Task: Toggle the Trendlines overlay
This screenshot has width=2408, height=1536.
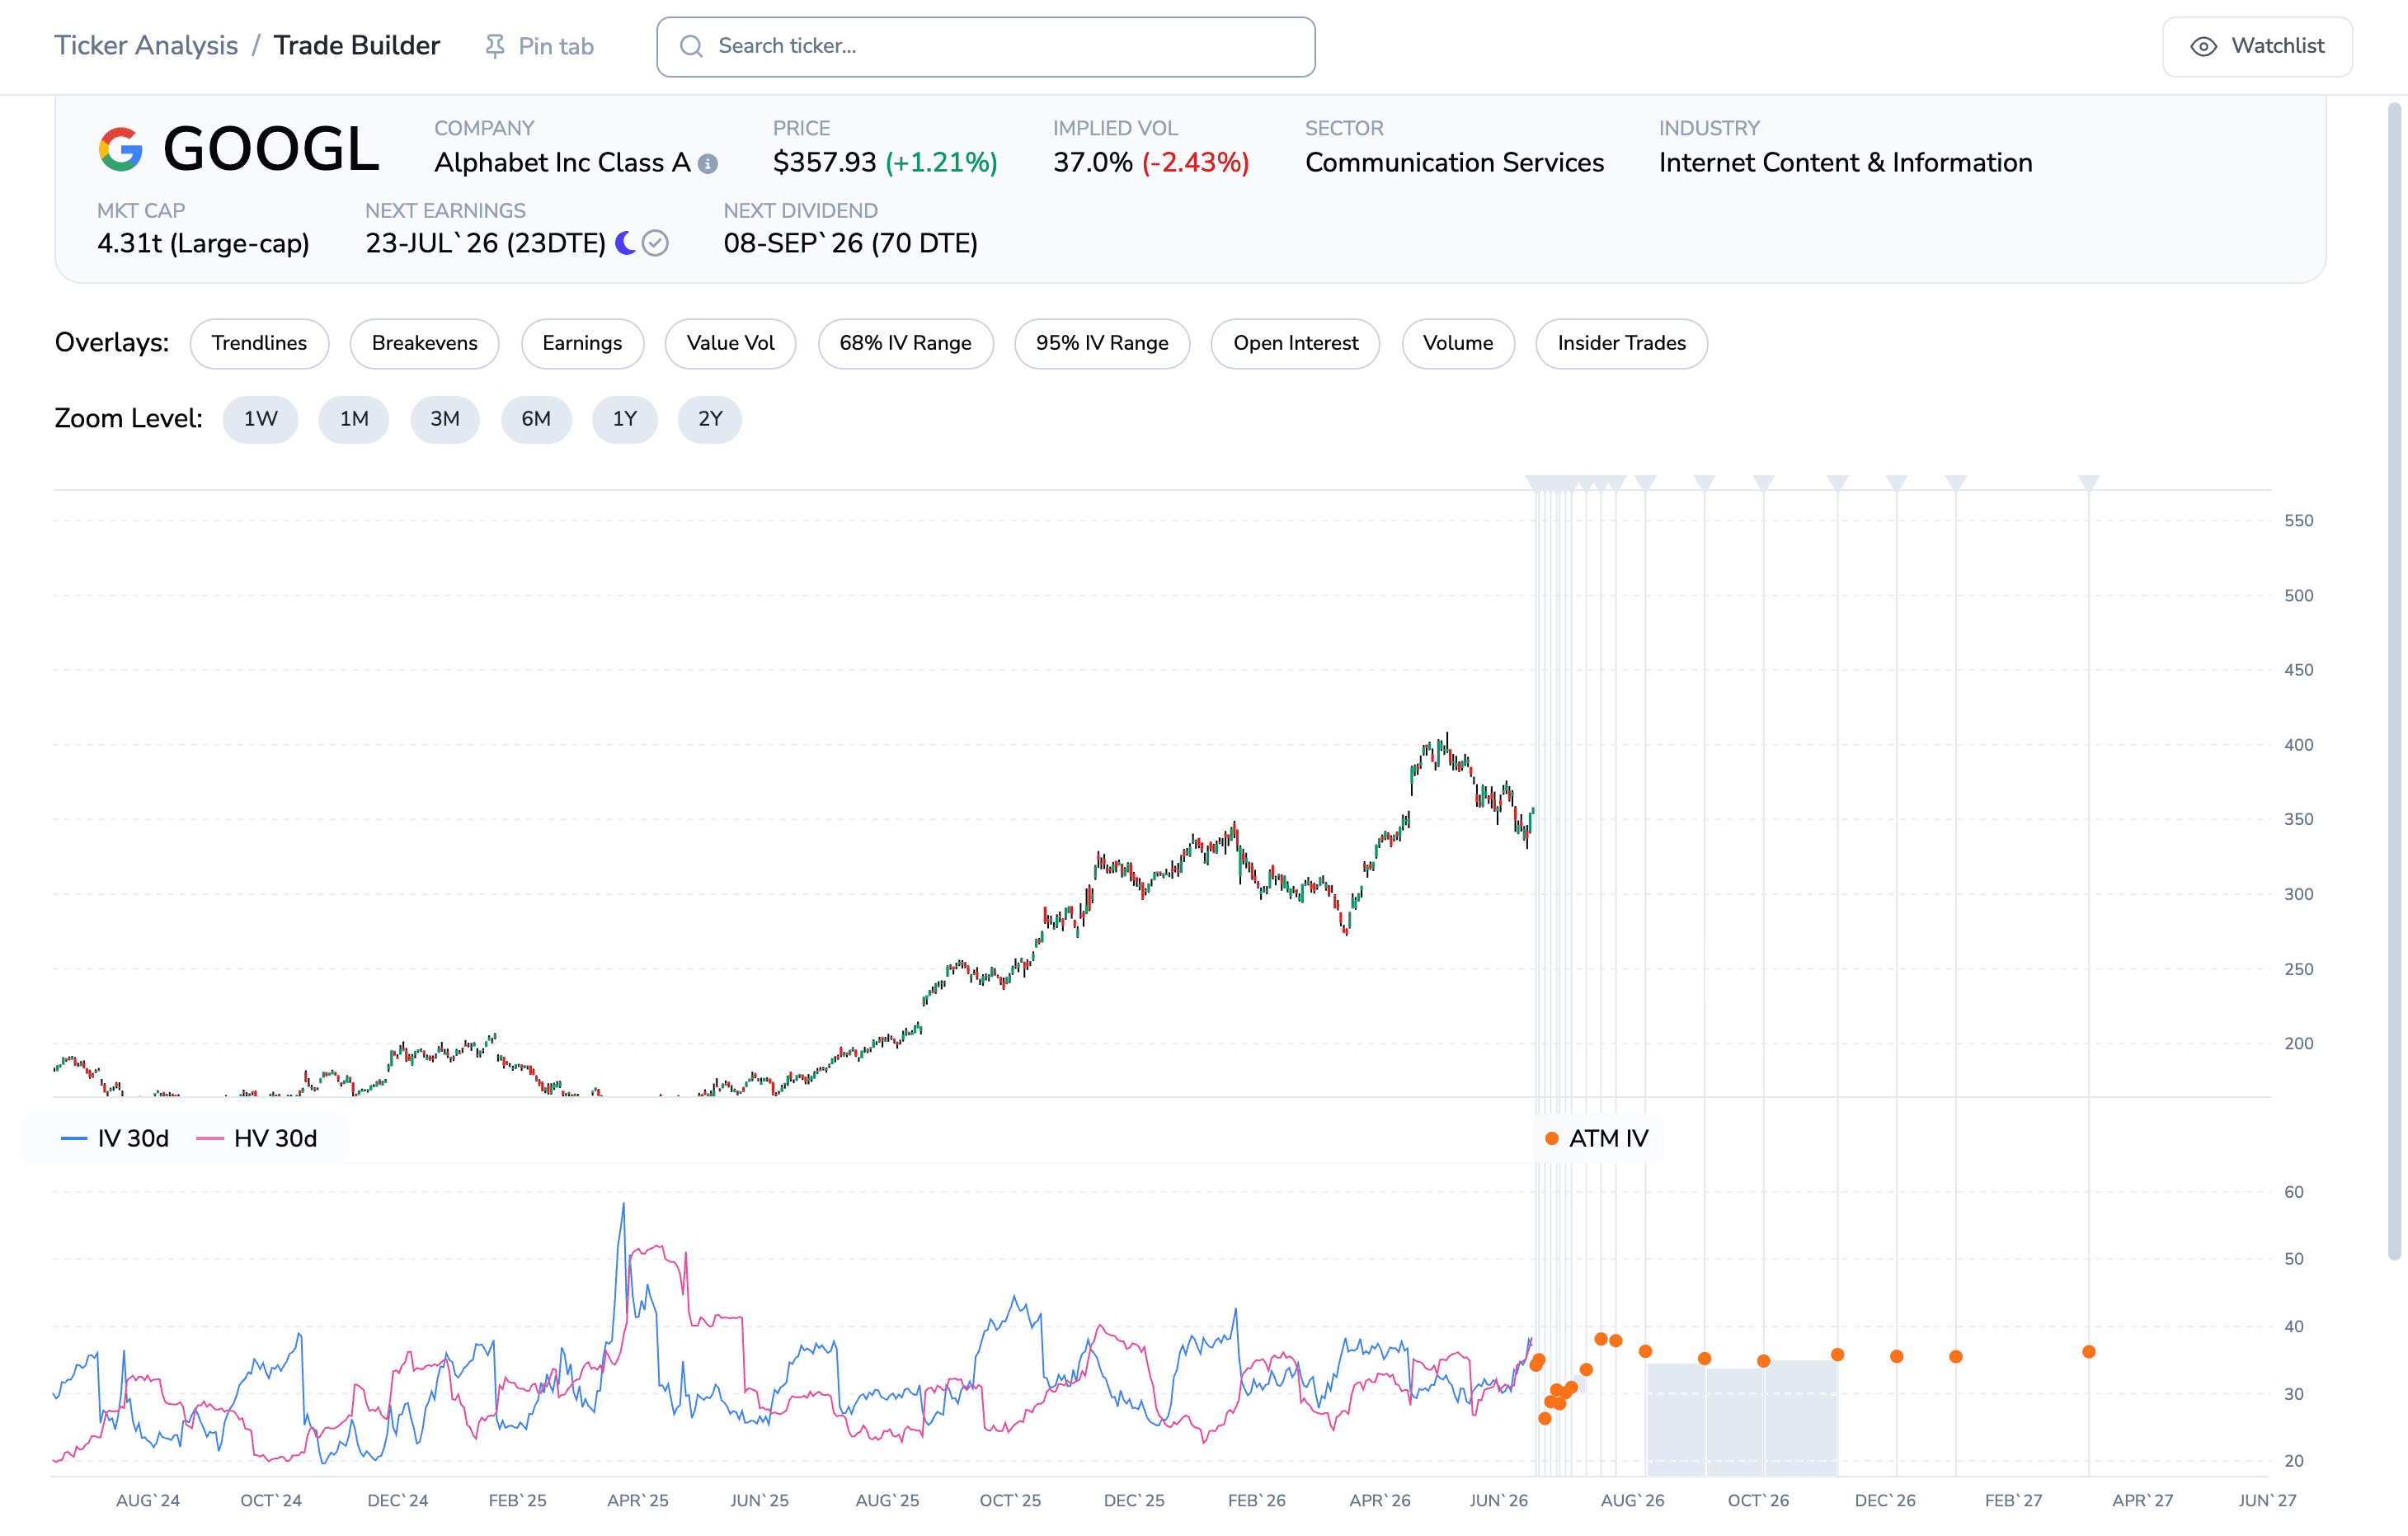Action: click(259, 343)
